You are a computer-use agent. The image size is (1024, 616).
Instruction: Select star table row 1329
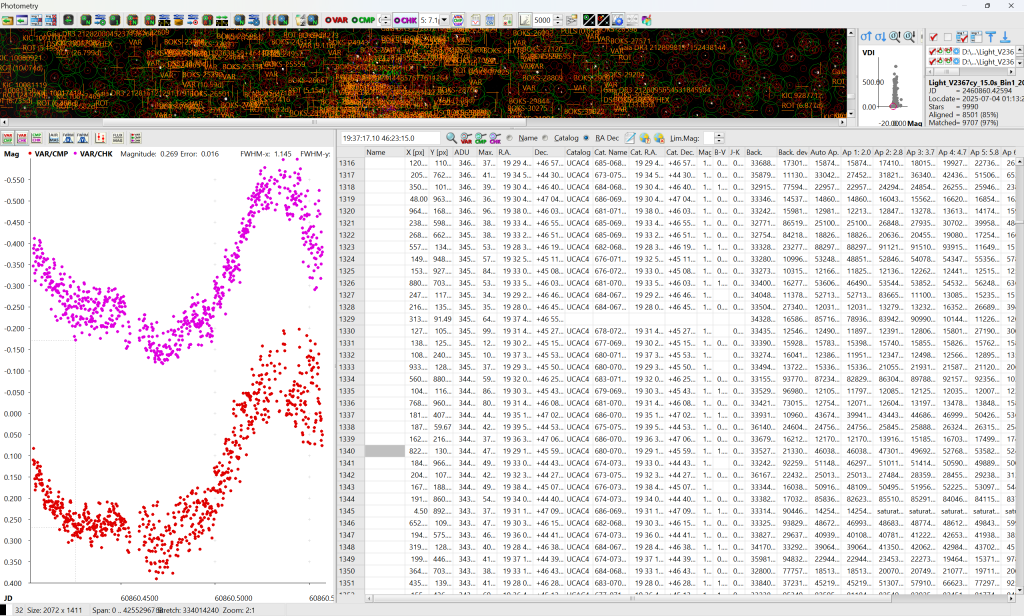[x=676, y=319]
